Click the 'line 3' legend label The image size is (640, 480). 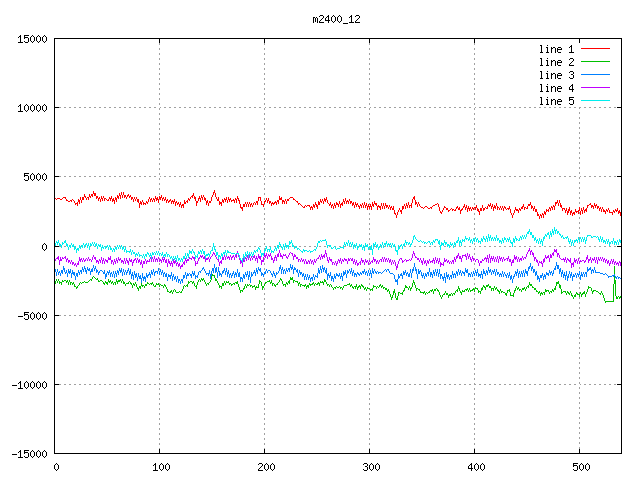tap(556, 75)
